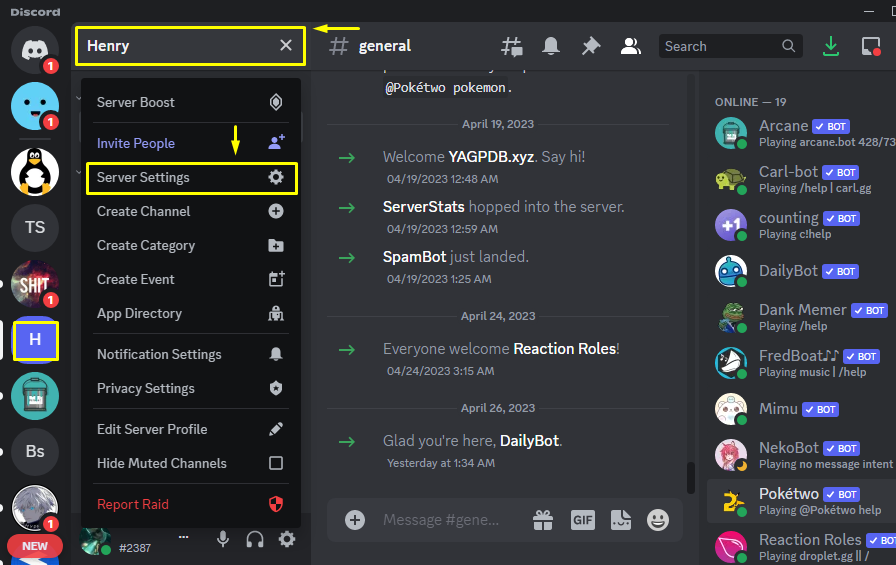Open Notification Settings menu entry
The image size is (896, 565).
[x=191, y=354]
